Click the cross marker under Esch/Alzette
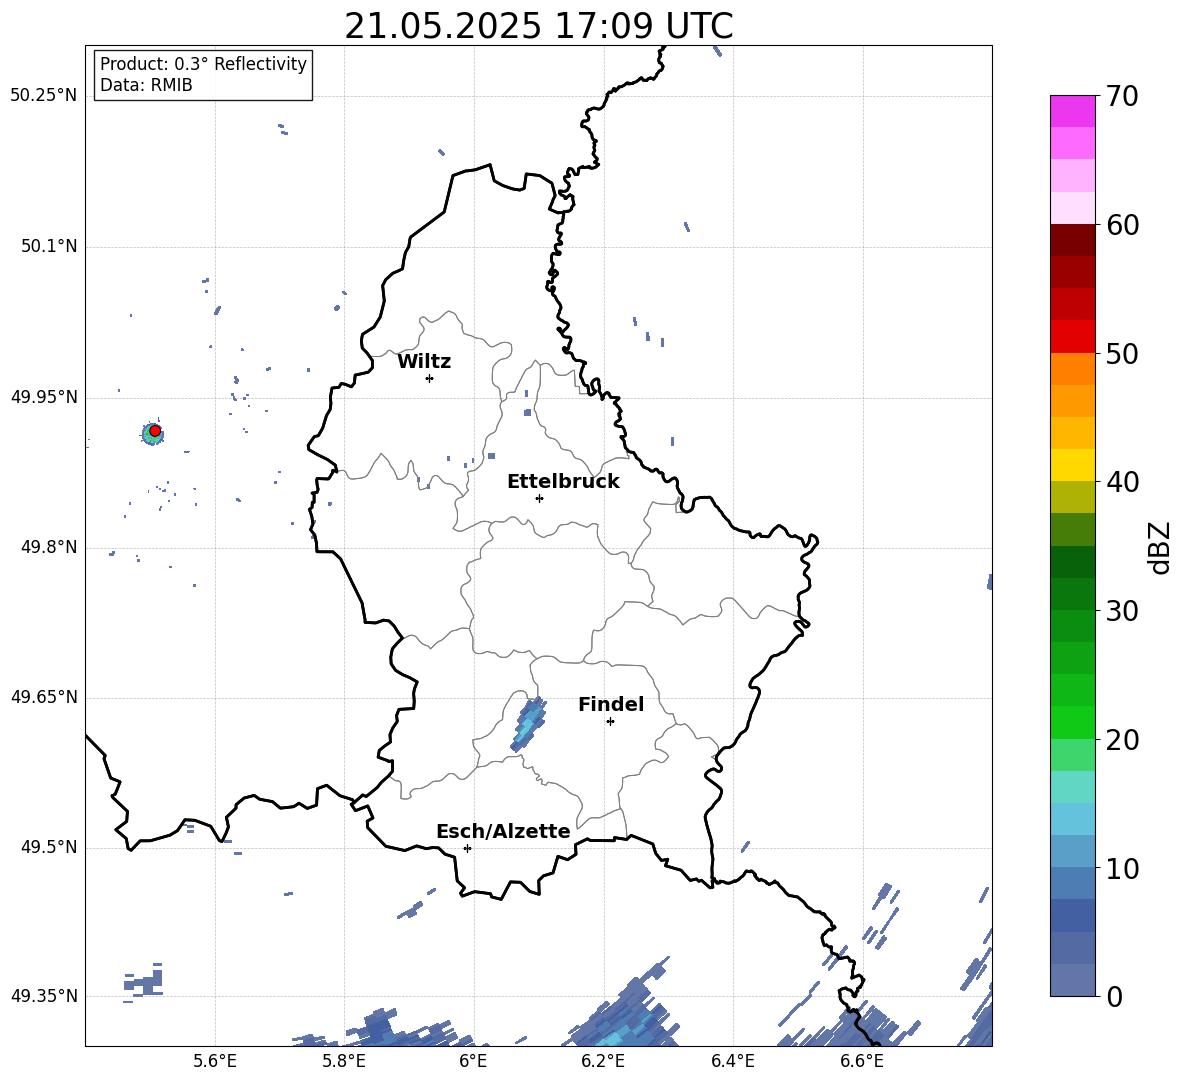 467,848
